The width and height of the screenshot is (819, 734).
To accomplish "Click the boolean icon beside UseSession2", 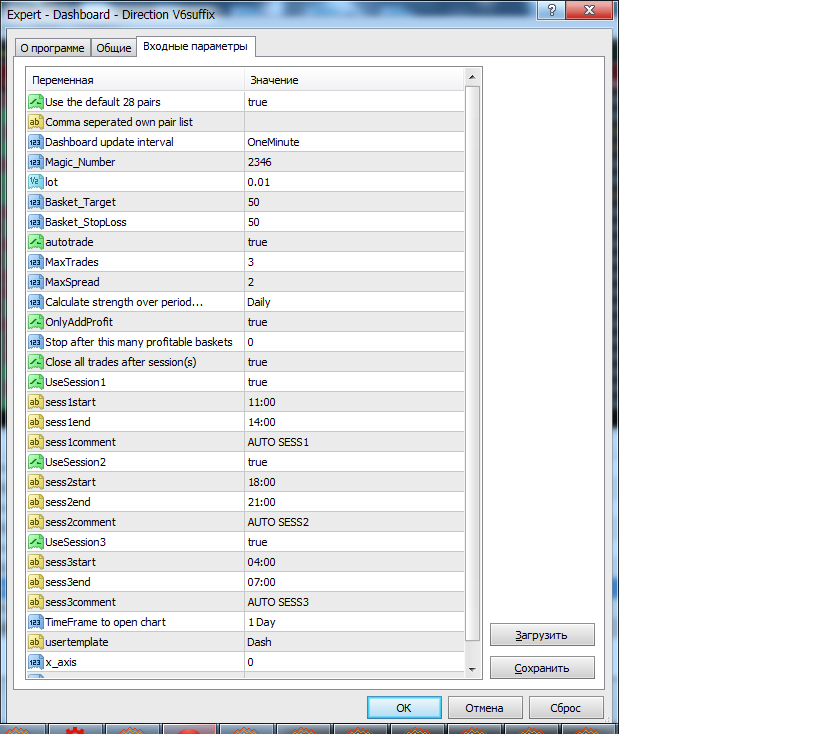I will [36, 462].
